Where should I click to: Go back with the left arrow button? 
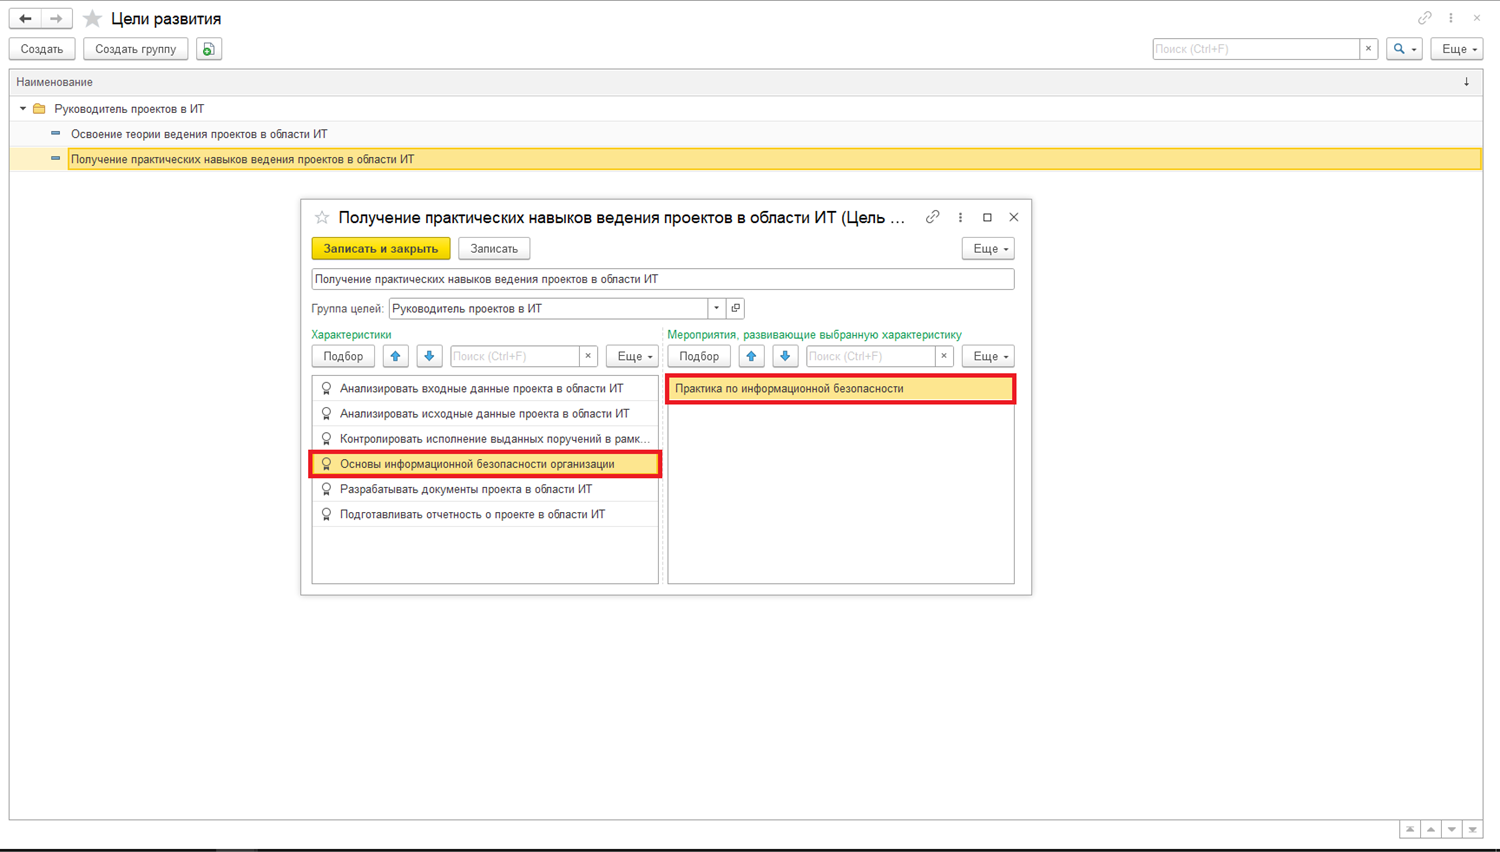pyautogui.click(x=25, y=18)
